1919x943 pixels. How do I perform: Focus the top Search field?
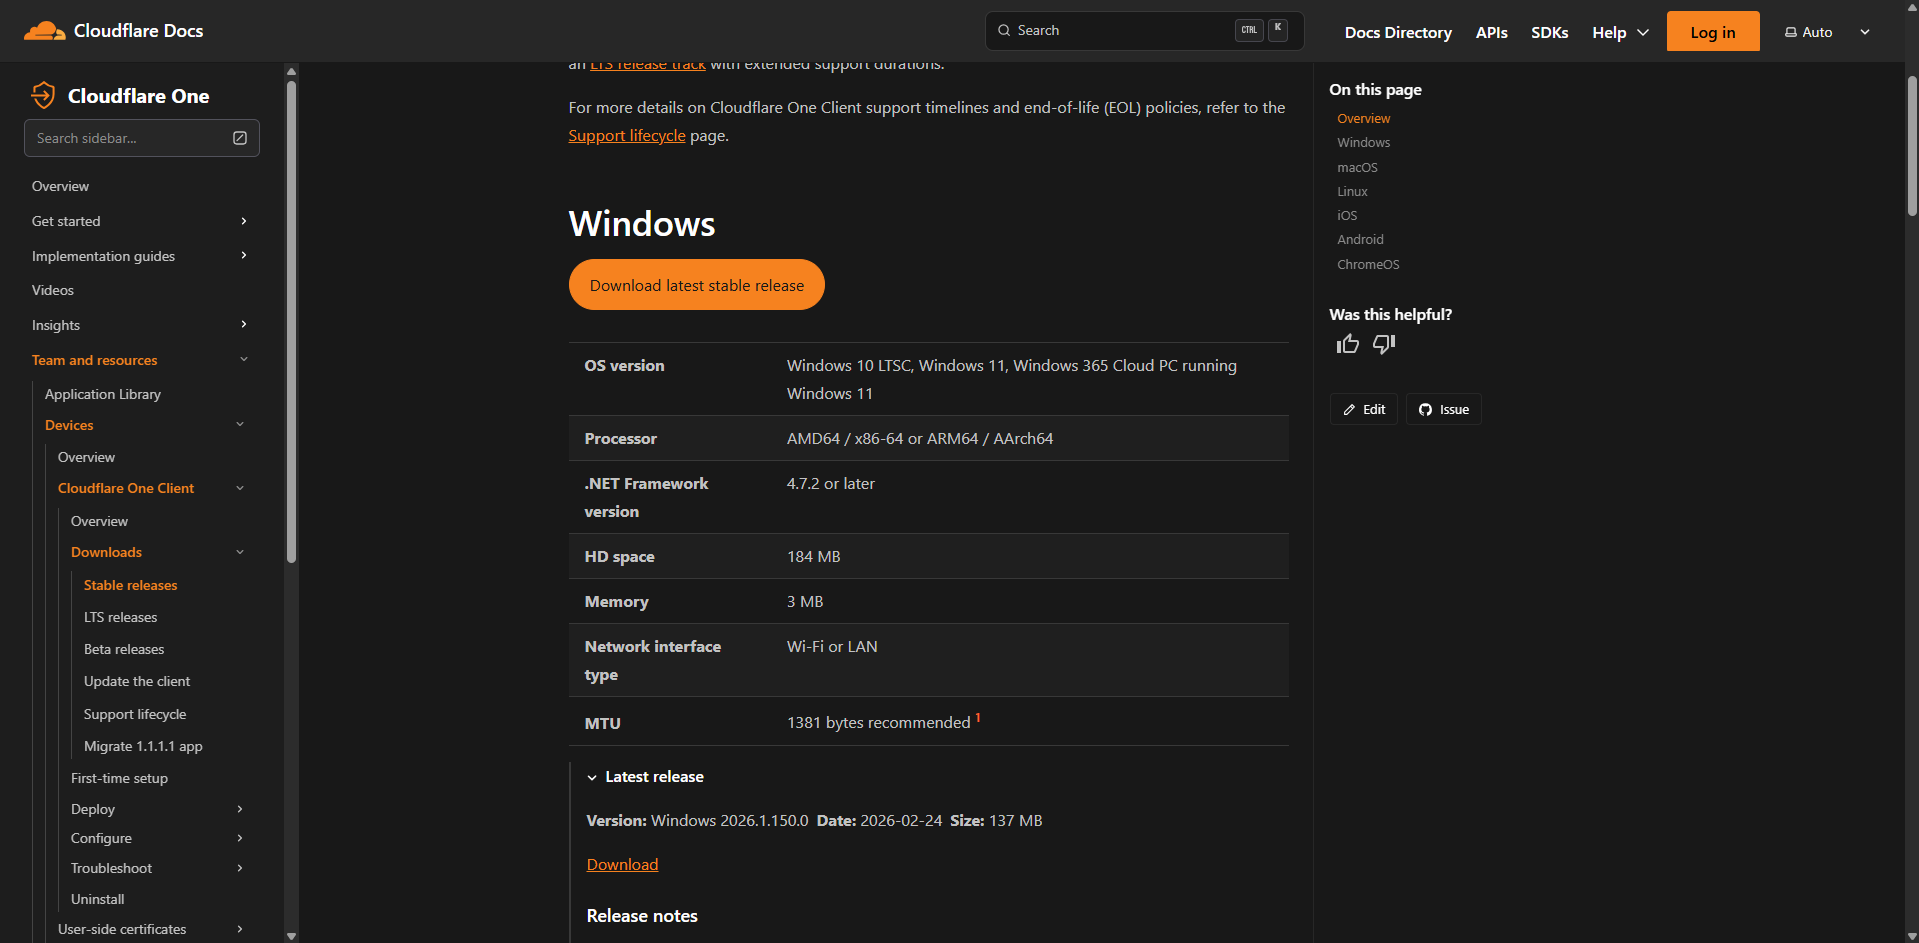[x=1144, y=31]
